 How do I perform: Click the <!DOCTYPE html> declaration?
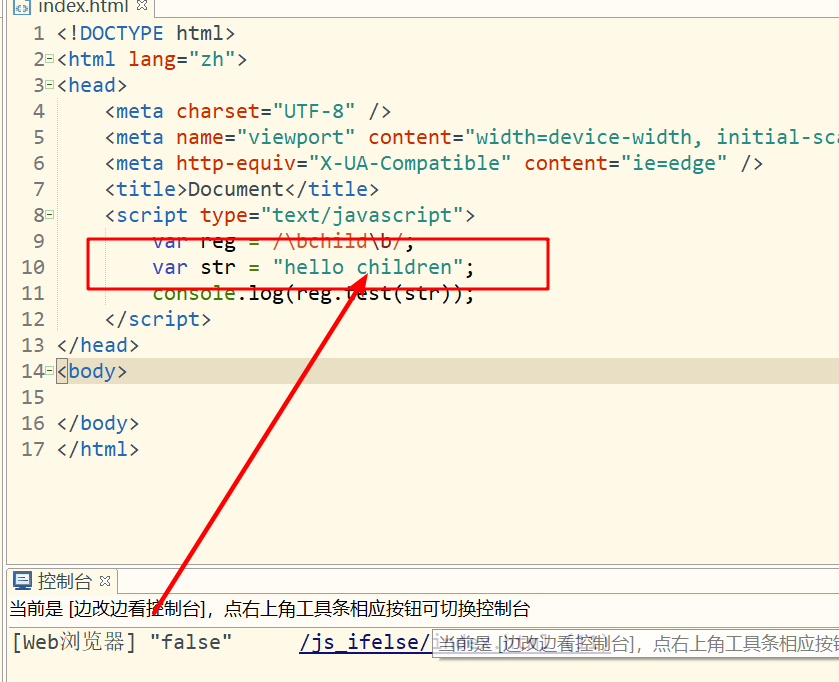(146, 33)
